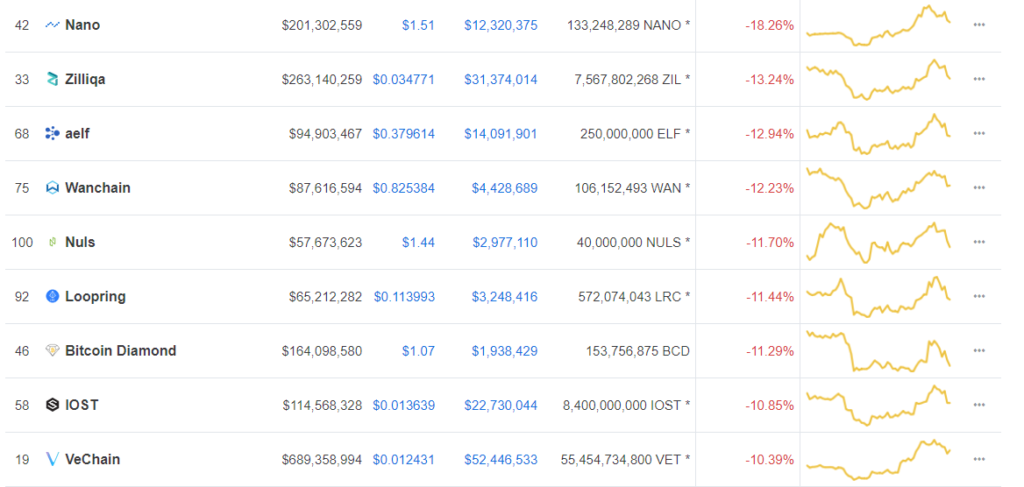Open the more options menu for Nano
The height and width of the screenshot is (487, 1024).
[978, 25]
